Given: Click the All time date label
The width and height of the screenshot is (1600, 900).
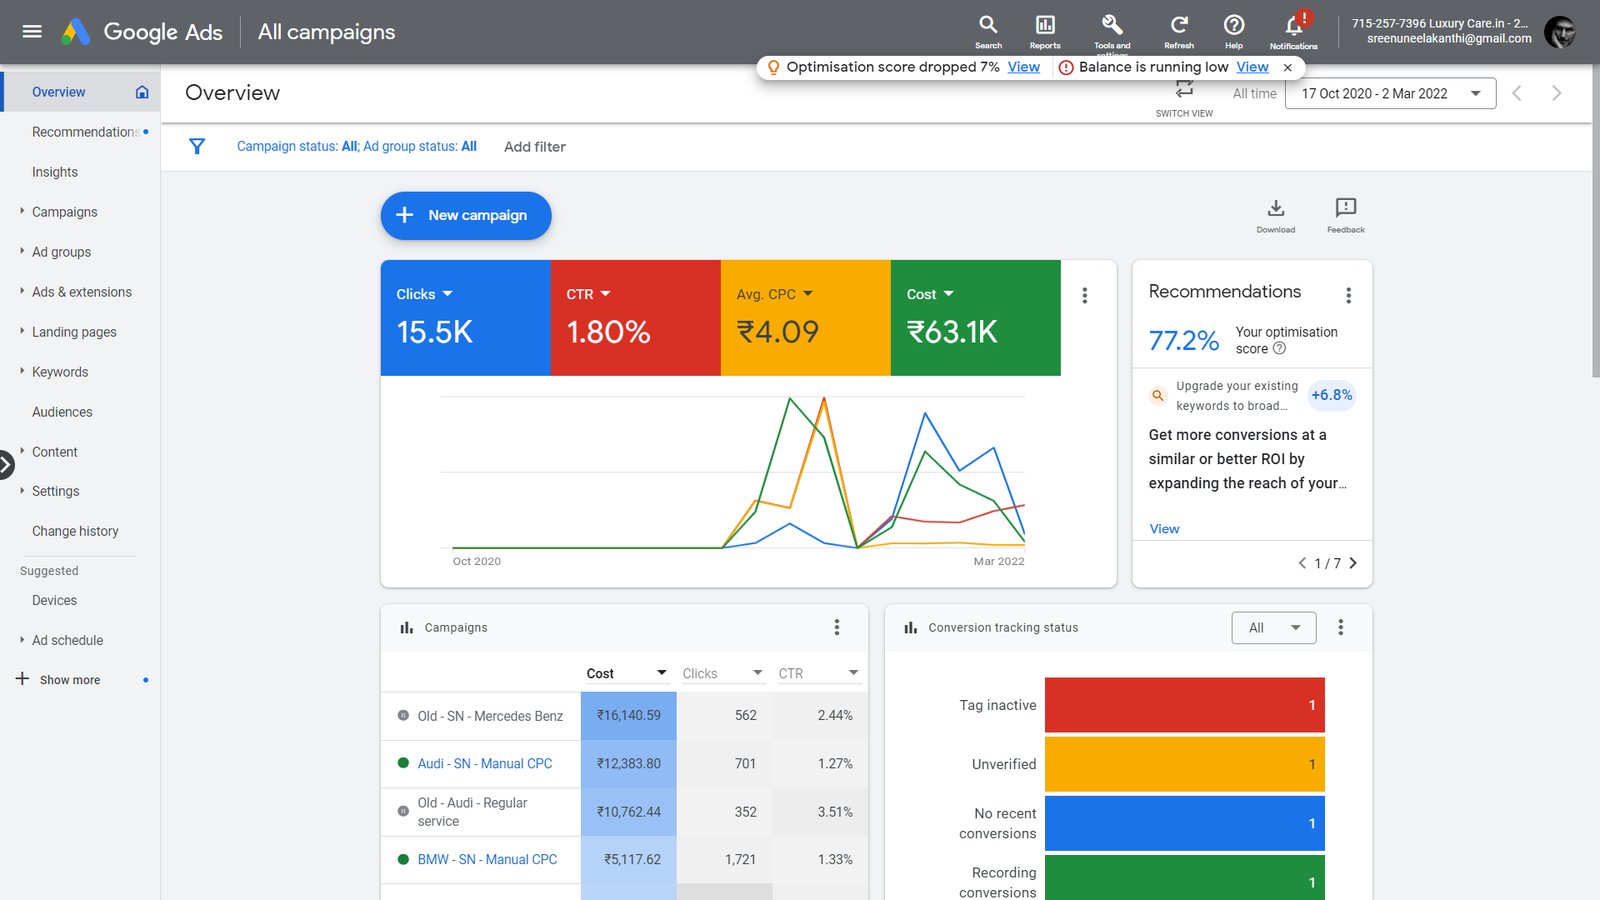Looking at the screenshot, I should [1254, 93].
